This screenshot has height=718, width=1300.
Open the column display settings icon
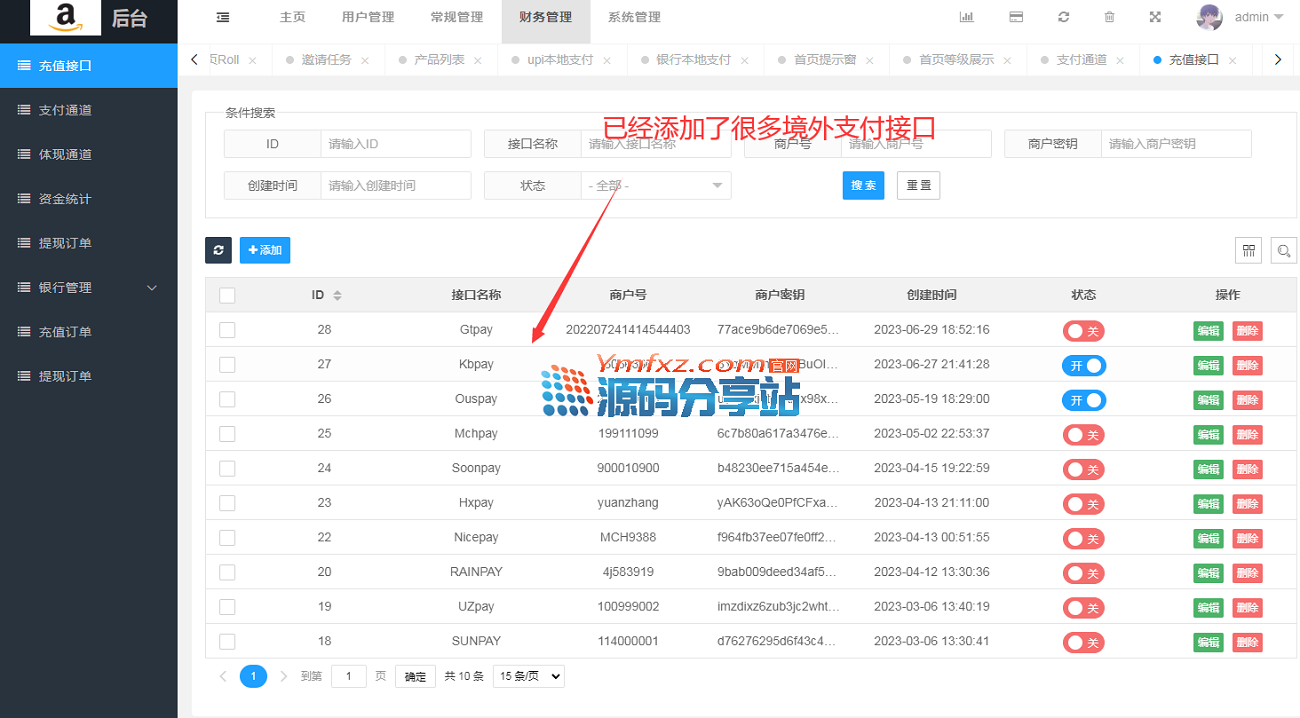point(1248,251)
